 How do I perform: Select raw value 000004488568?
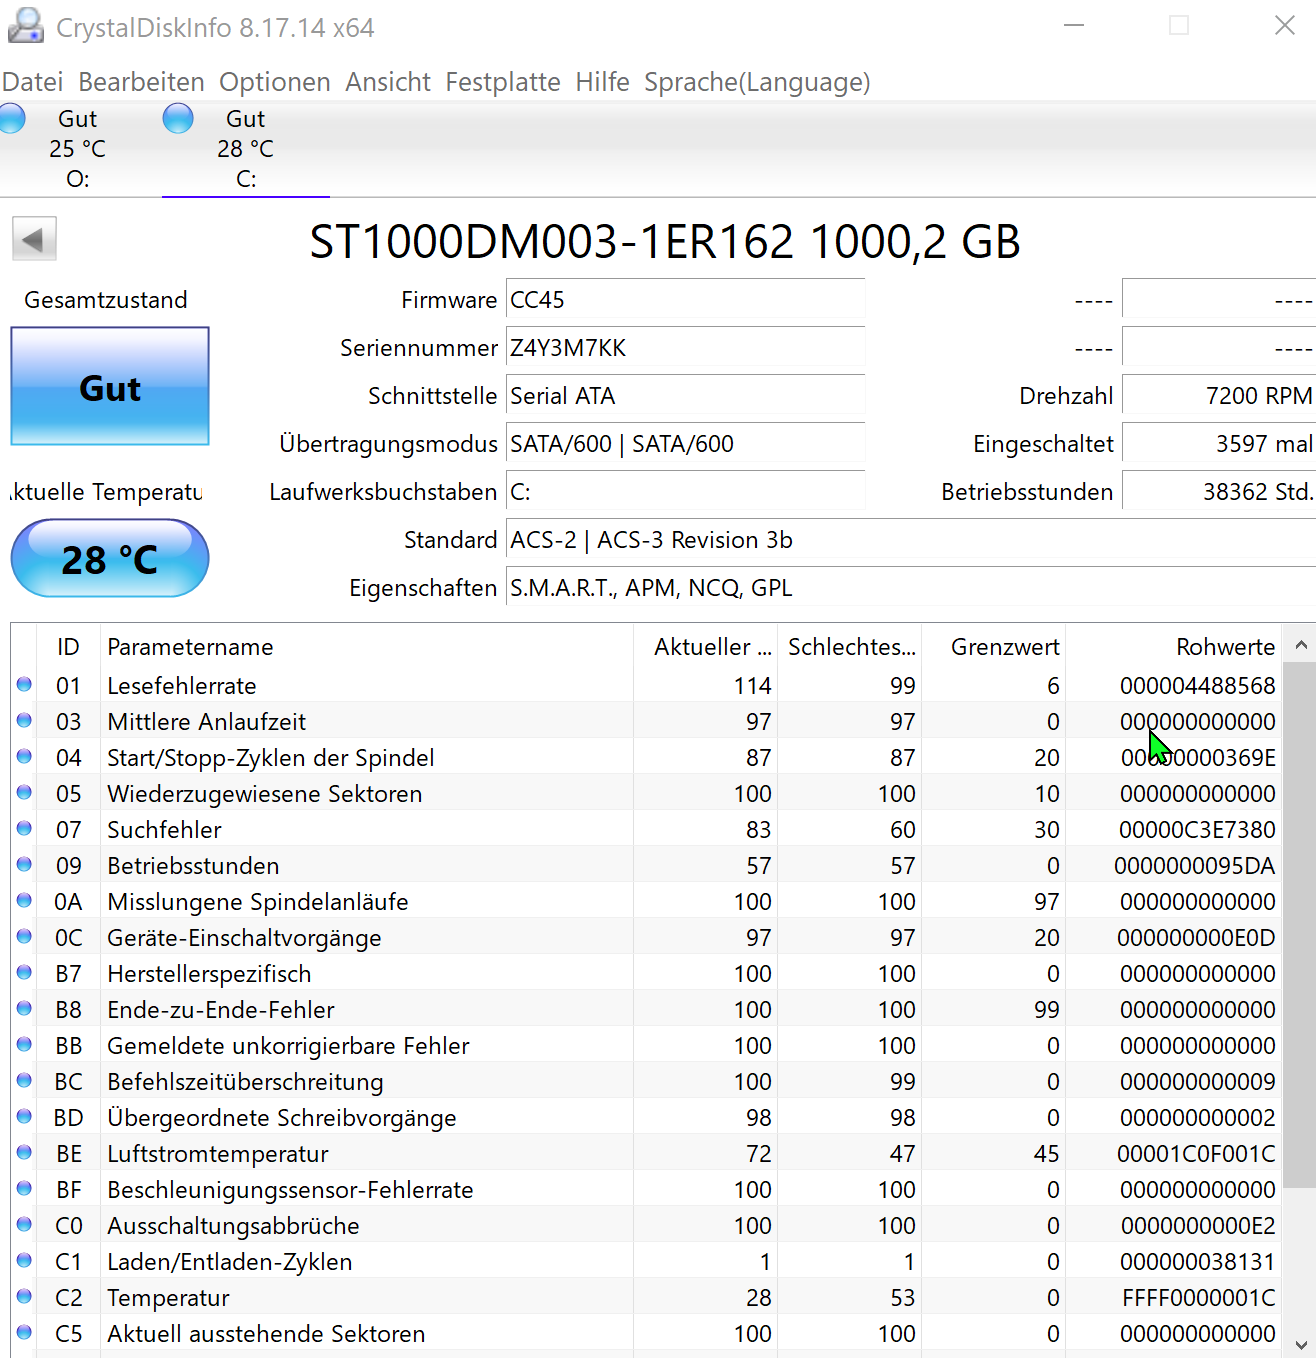(x=1197, y=686)
